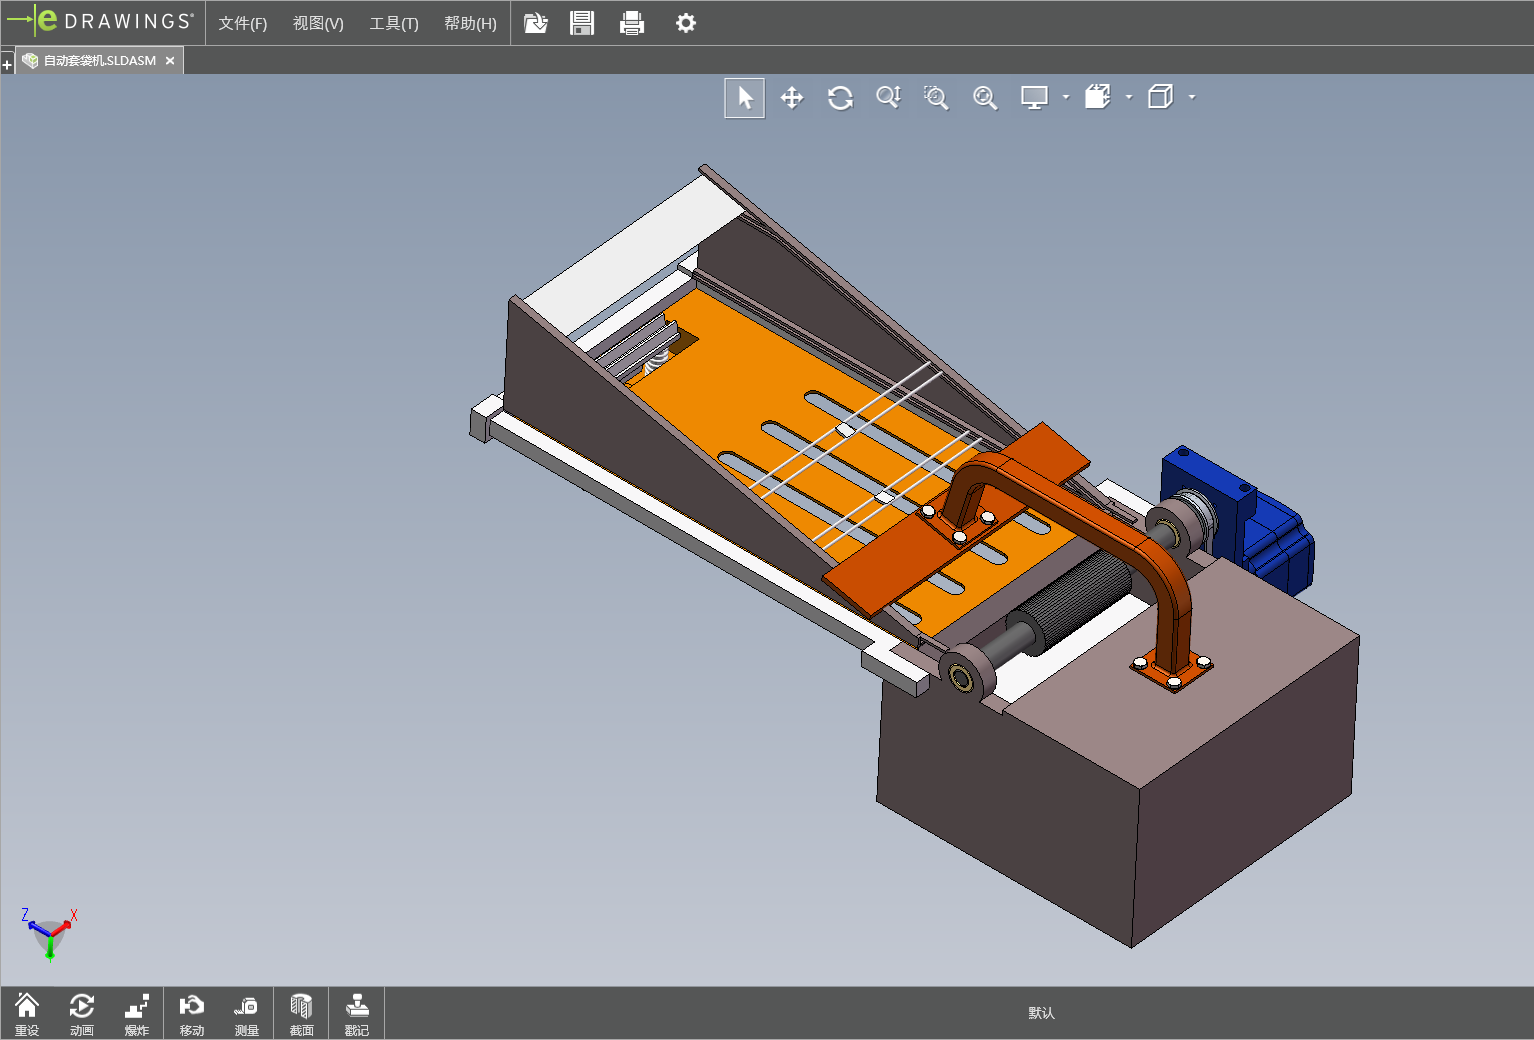Choose the Zoom to Area tool

[x=936, y=98]
